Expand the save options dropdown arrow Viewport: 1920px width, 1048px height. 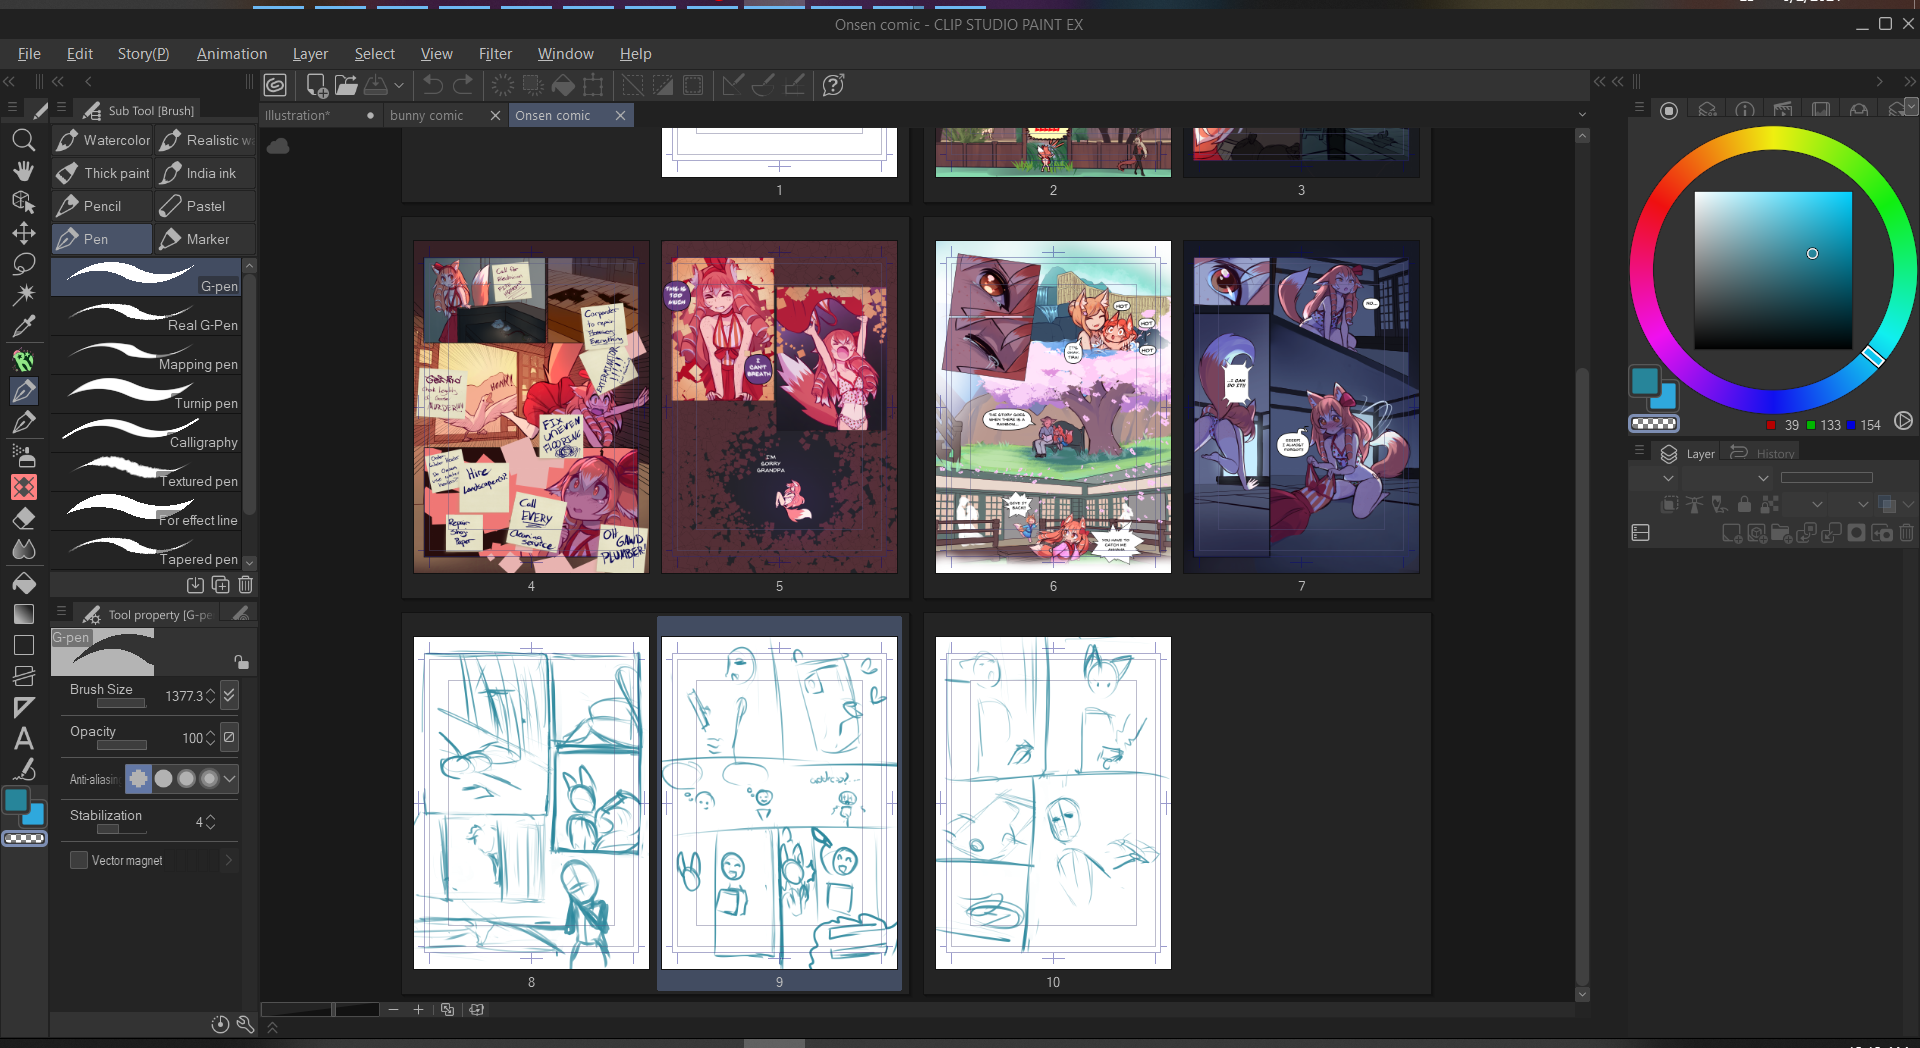[399, 86]
